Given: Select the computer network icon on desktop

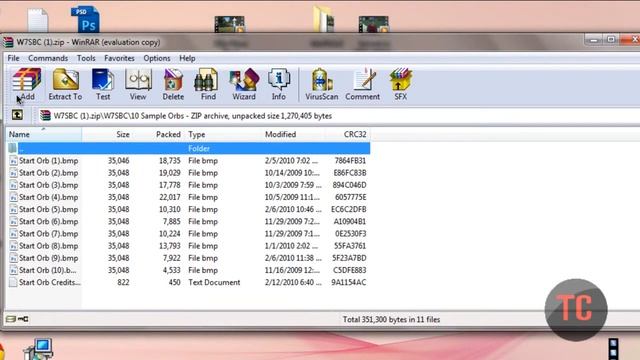Looking at the screenshot, I should 38,349.
